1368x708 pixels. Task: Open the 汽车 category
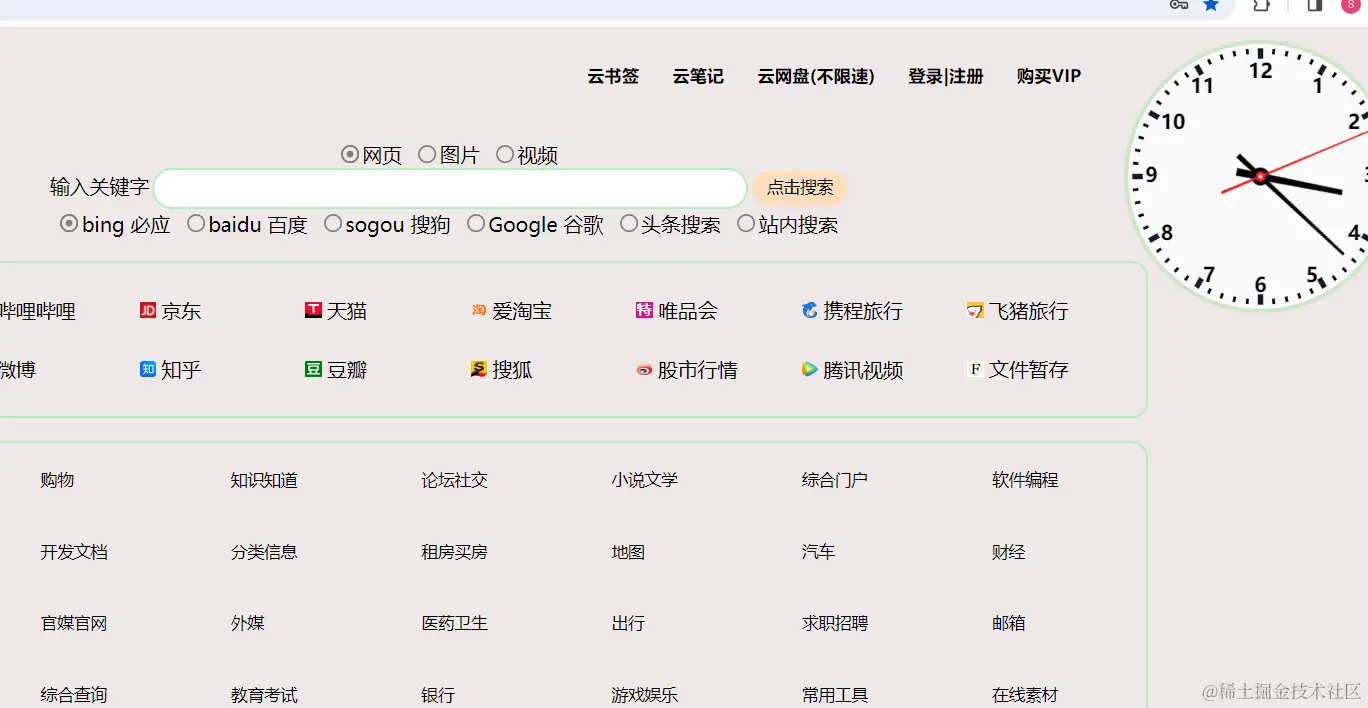pos(818,552)
